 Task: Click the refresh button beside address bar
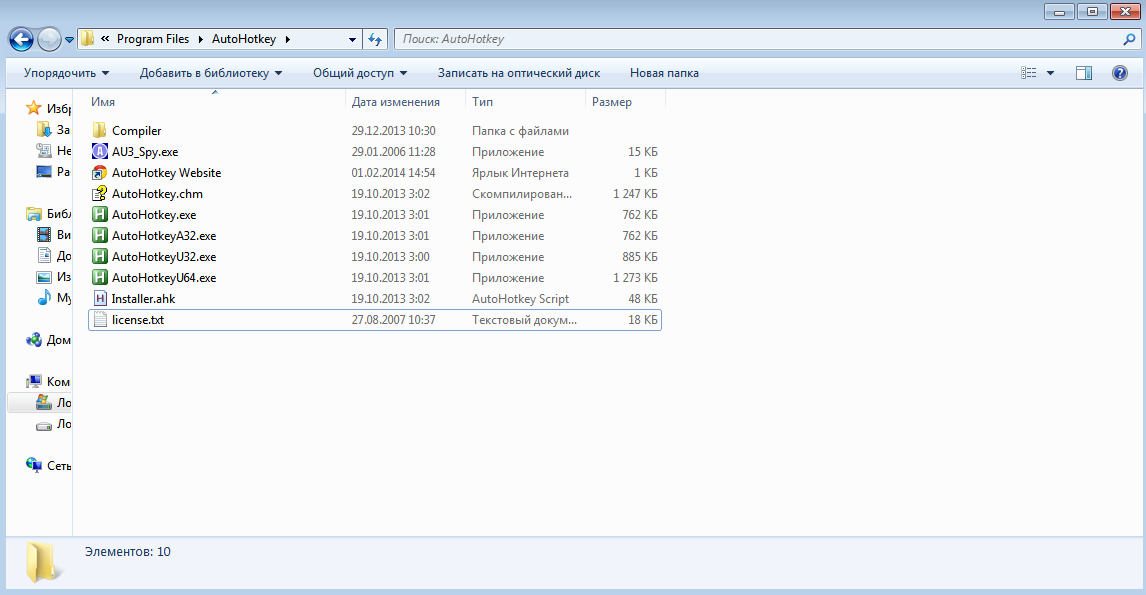pos(375,39)
